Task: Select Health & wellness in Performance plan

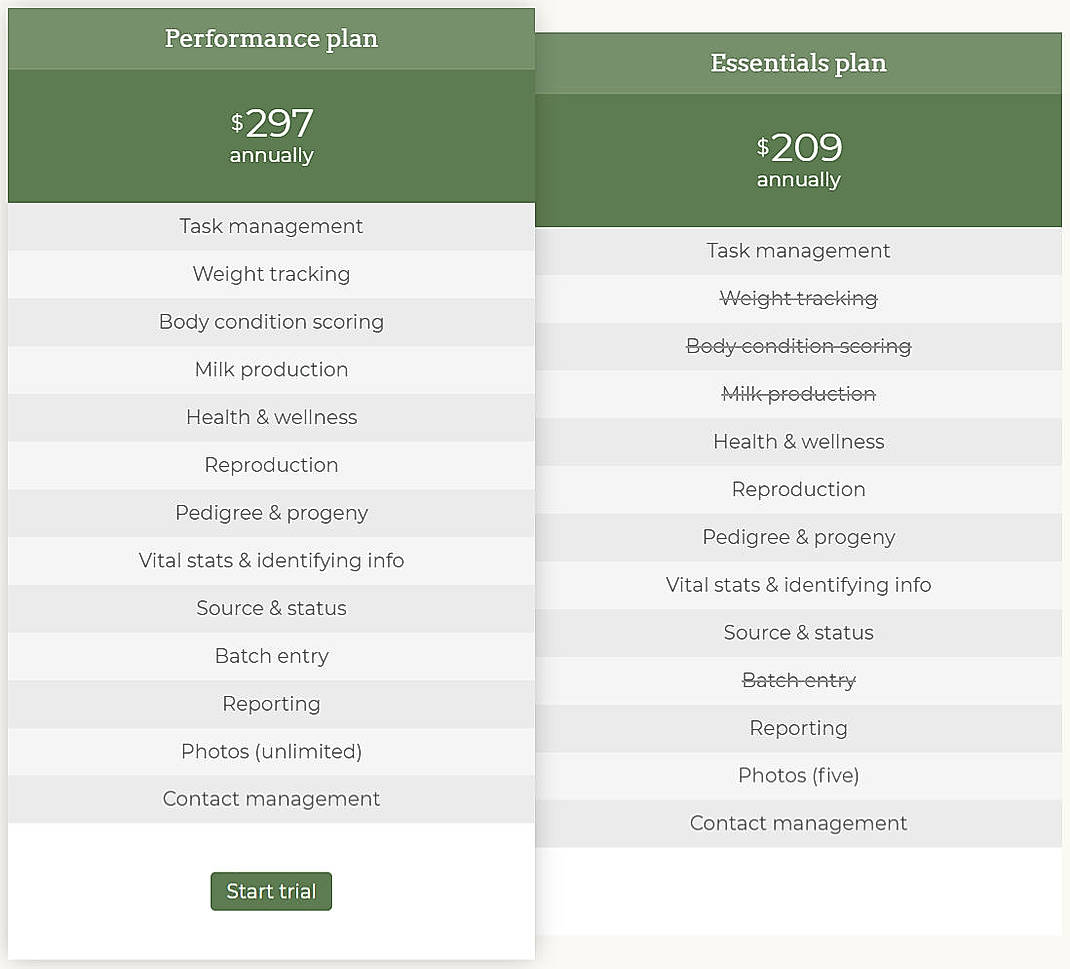Action: (271, 417)
